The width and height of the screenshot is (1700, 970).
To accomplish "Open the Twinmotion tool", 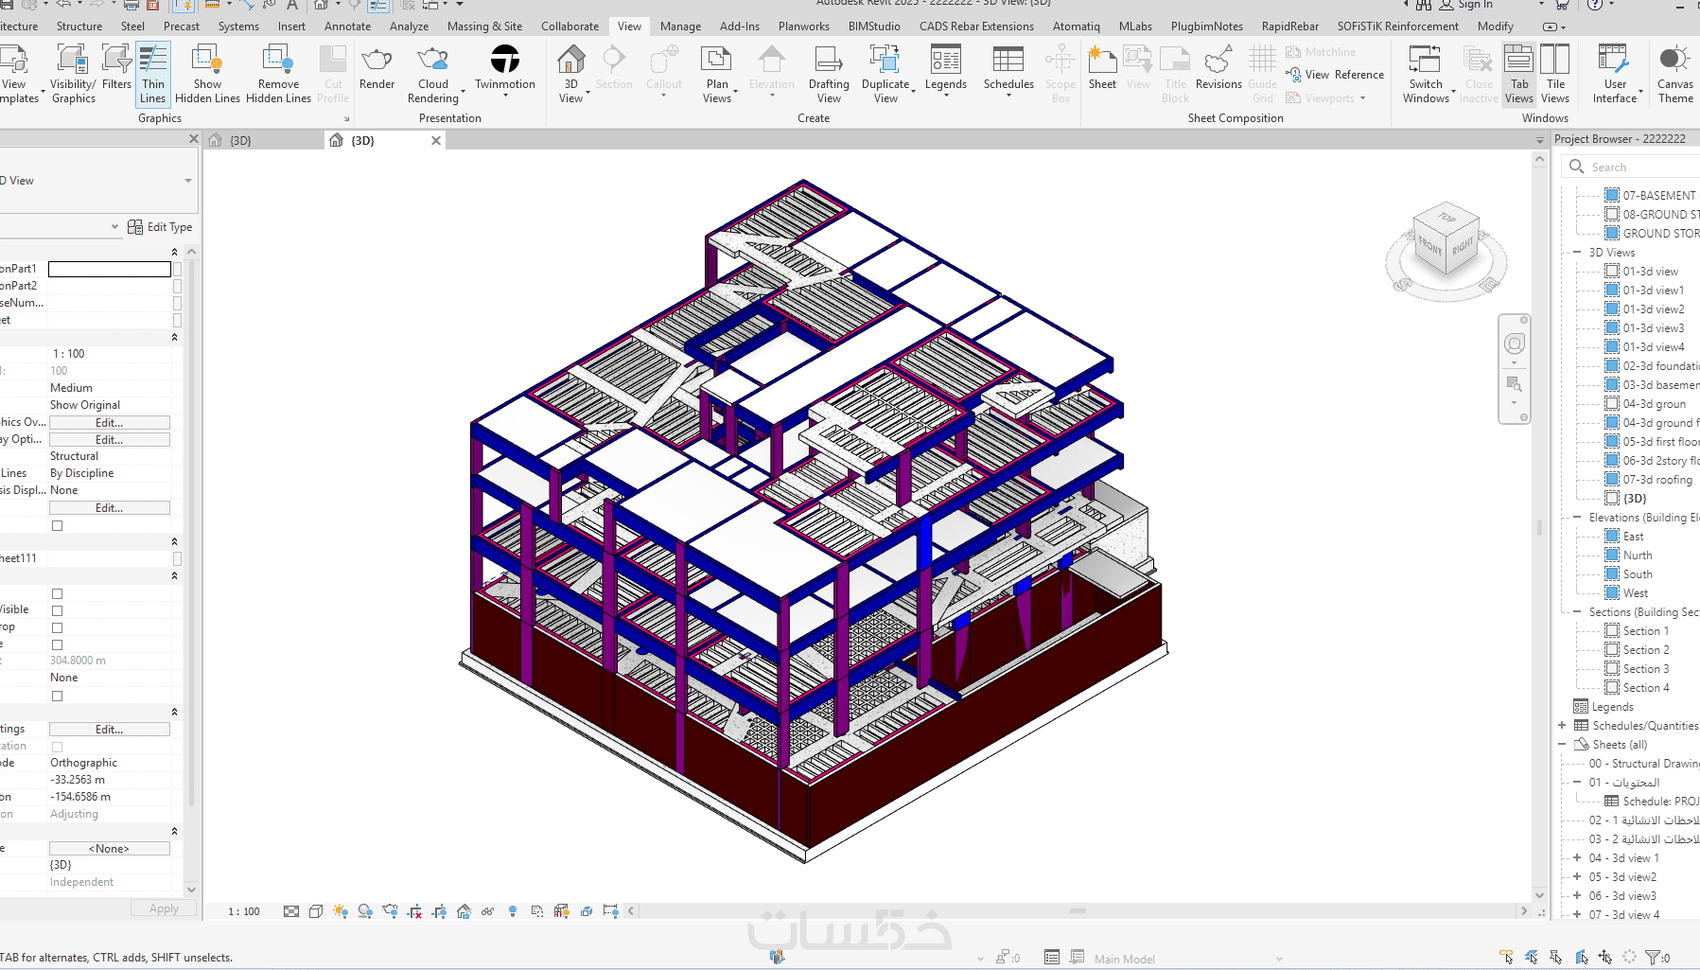I will [505, 70].
